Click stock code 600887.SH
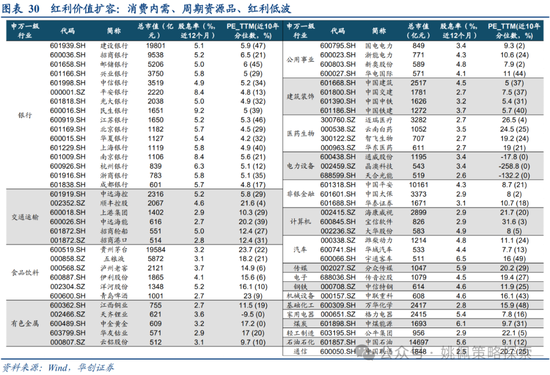 click(x=68, y=277)
